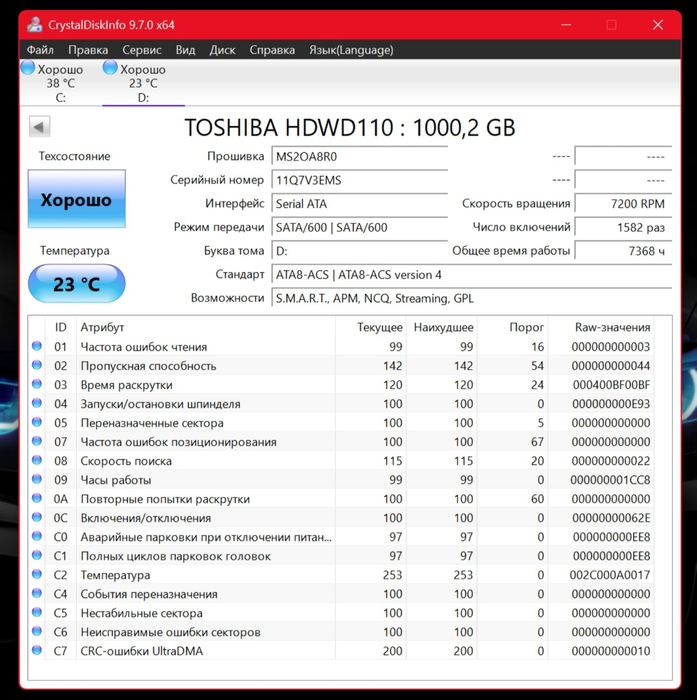
Task: Click the 23 °C temperature button
Action: point(76,284)
